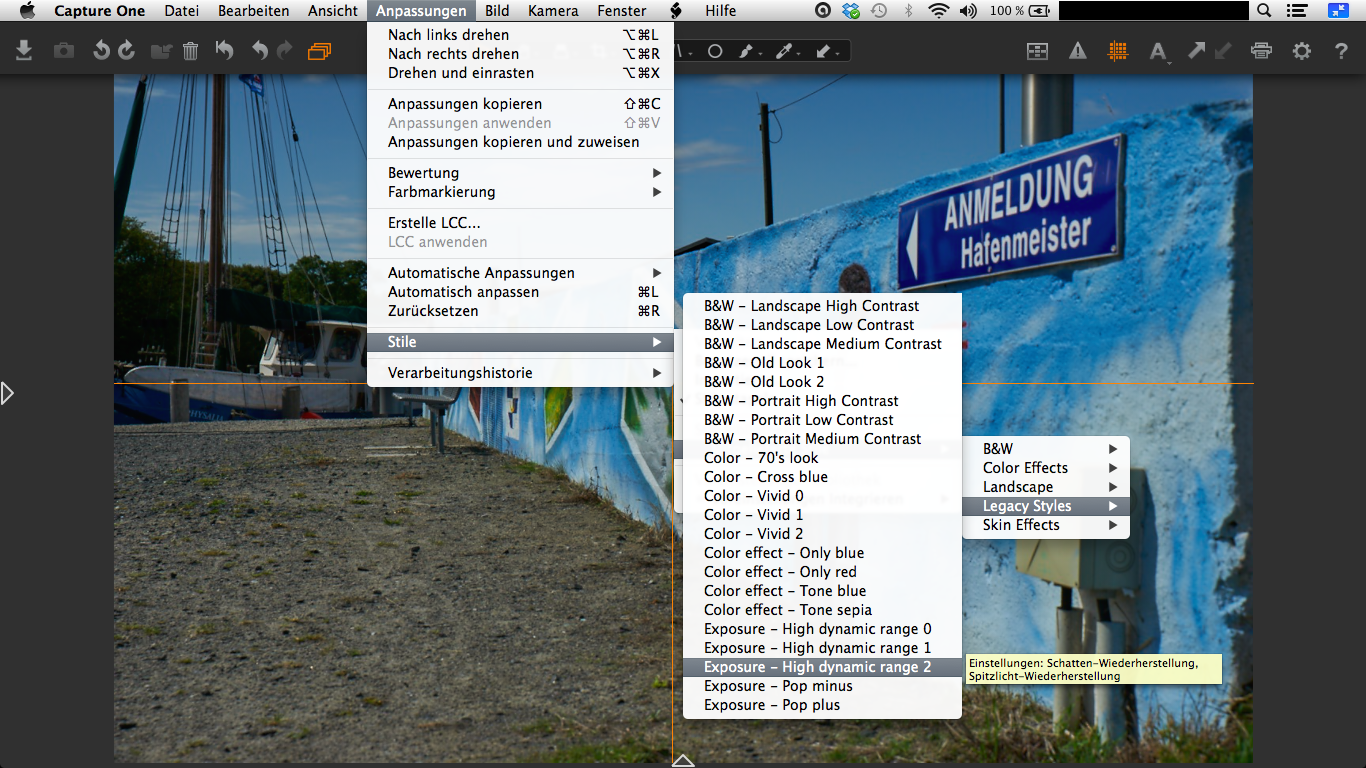Open the Kamera menu
Screen dimensions: 1366x768
tap(553, 11)
